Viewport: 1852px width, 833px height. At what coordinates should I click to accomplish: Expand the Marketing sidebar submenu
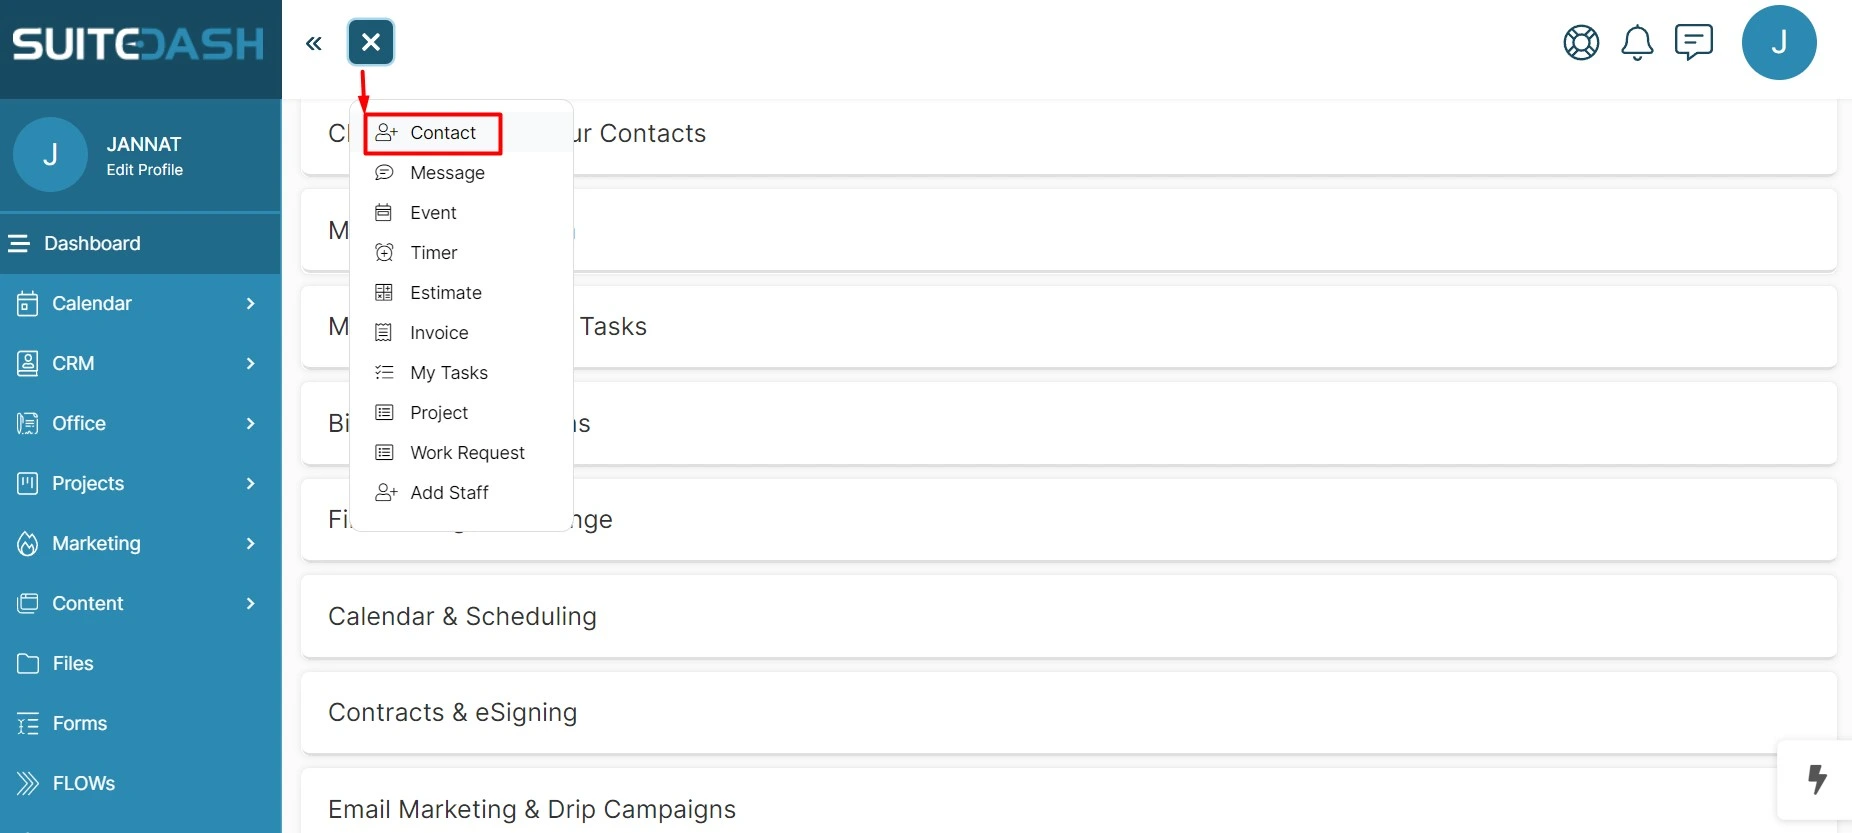[250, 543]
